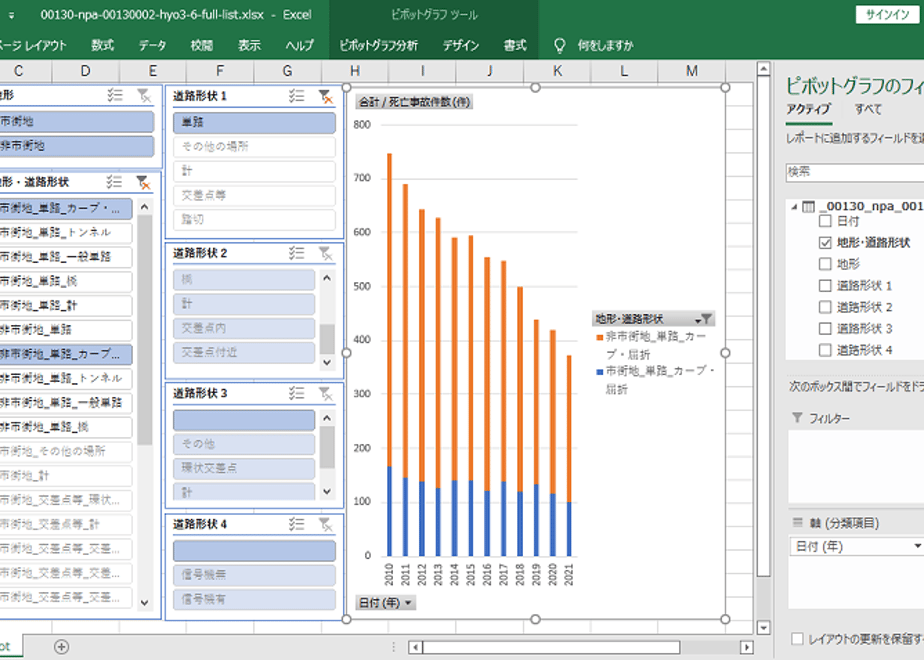Click the filter funnel icon beside フィルター area
Screen dimensions: 924x660
click(797, 418)
